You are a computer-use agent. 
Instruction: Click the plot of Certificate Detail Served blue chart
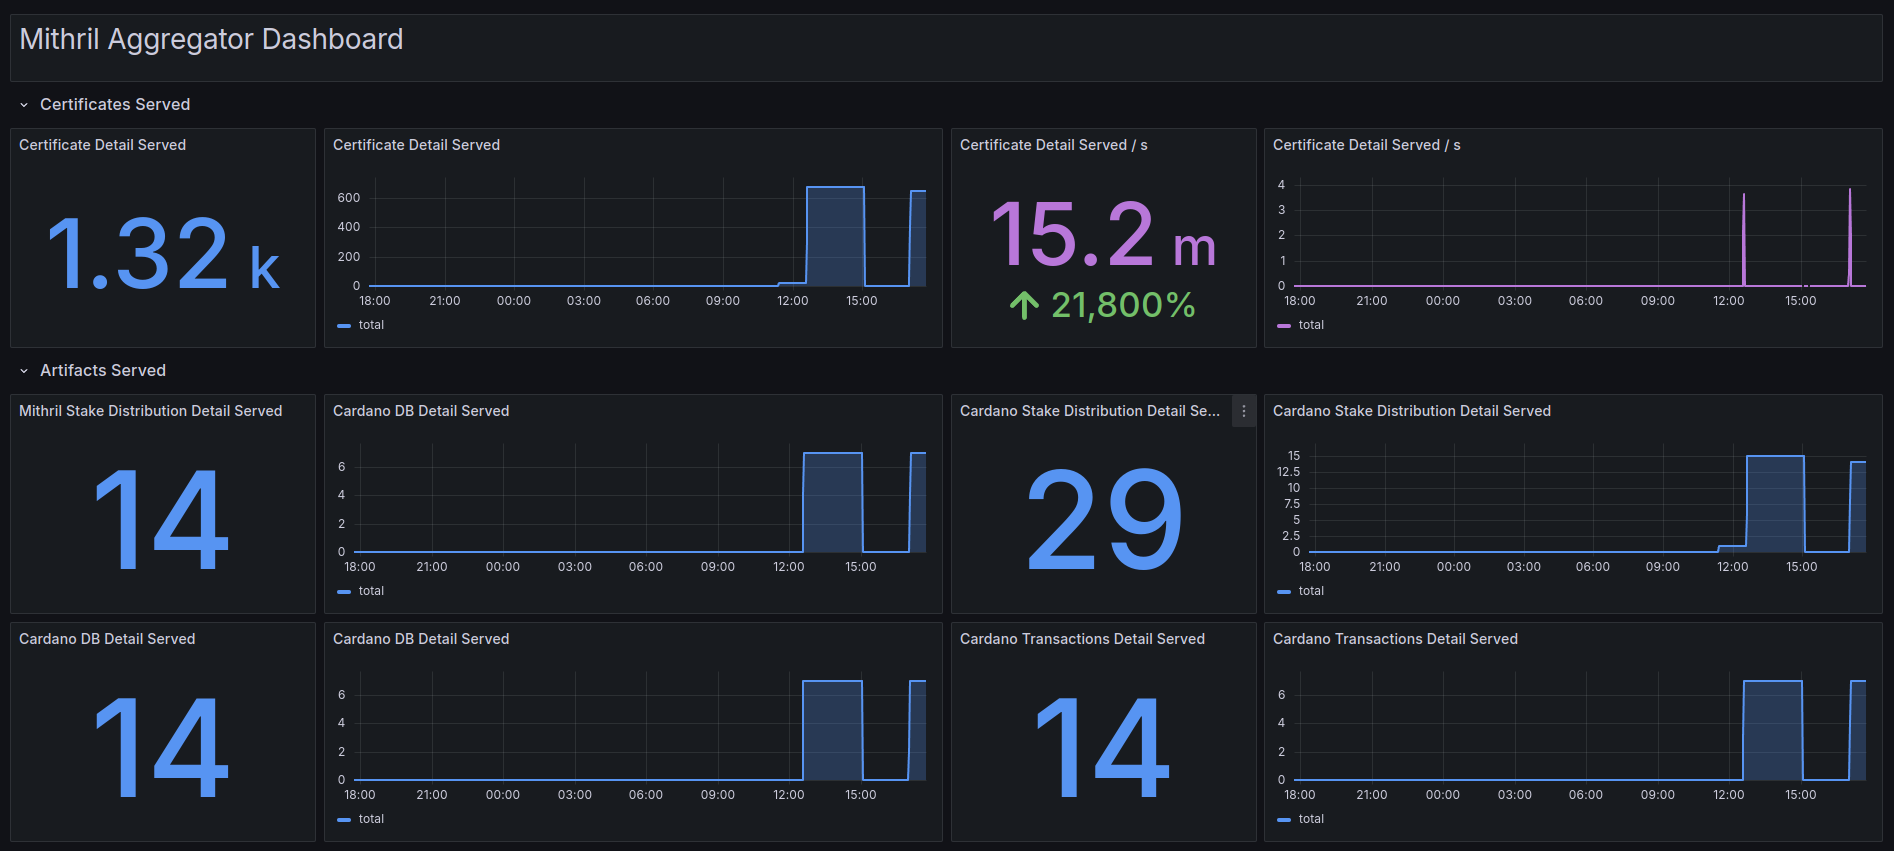[647, 233]
